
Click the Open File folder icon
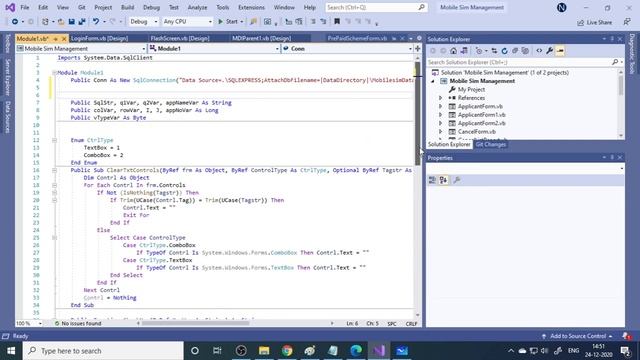(x=61, y=22)
